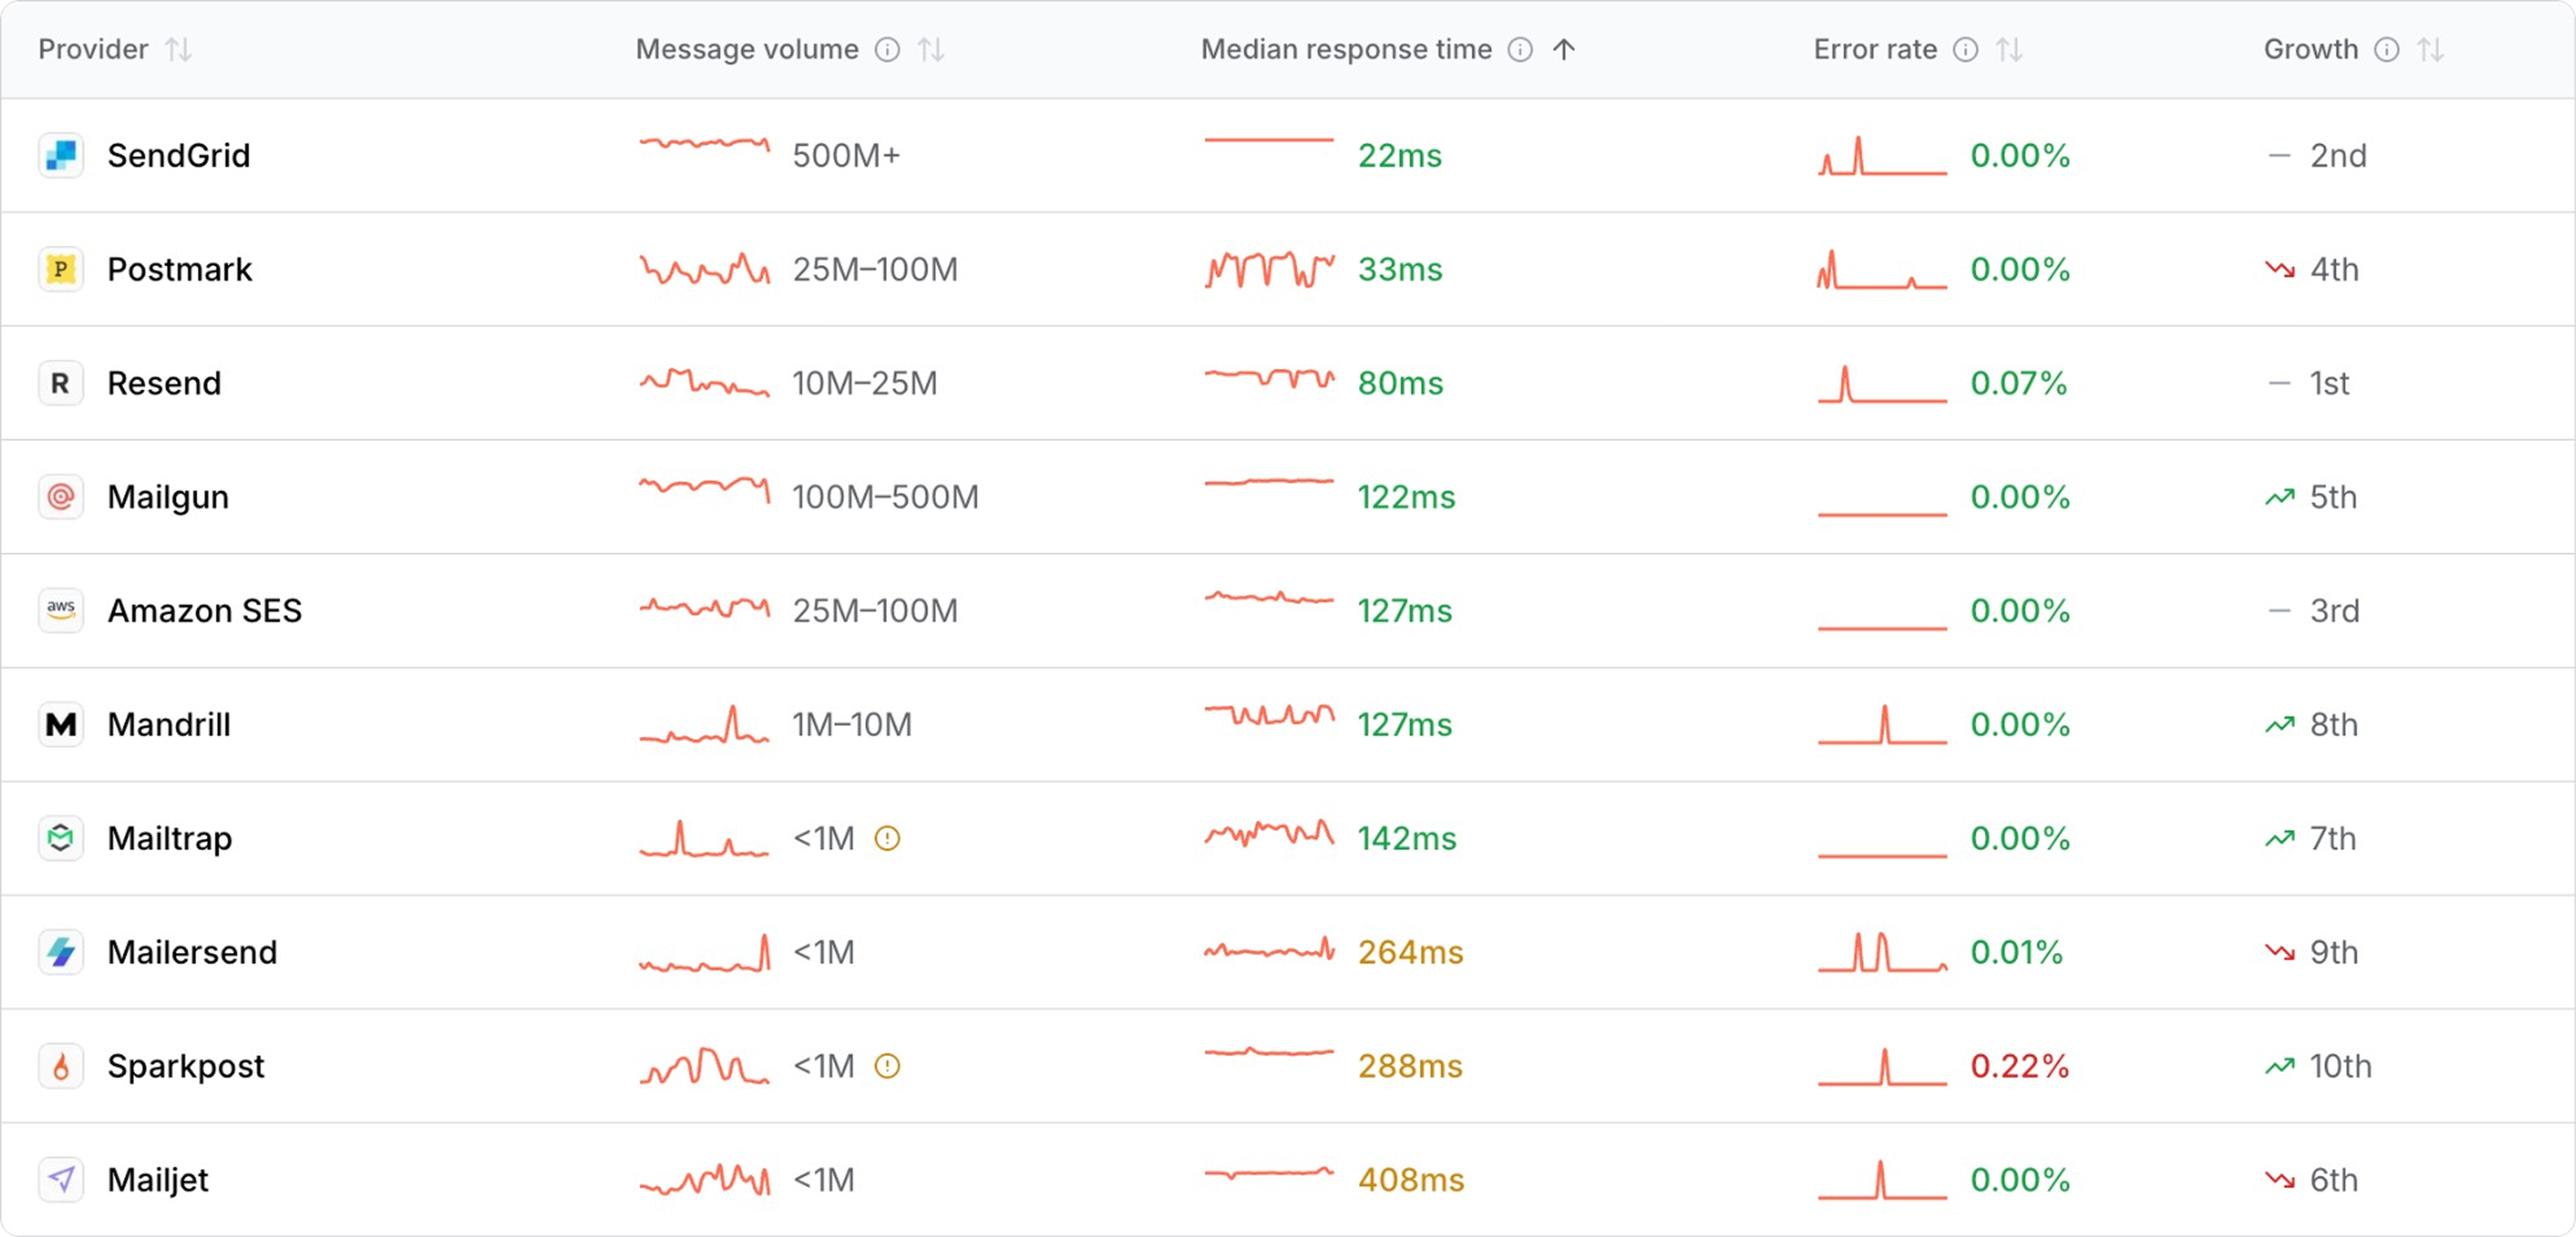Click Mailtrap volume warning icon

887,838
